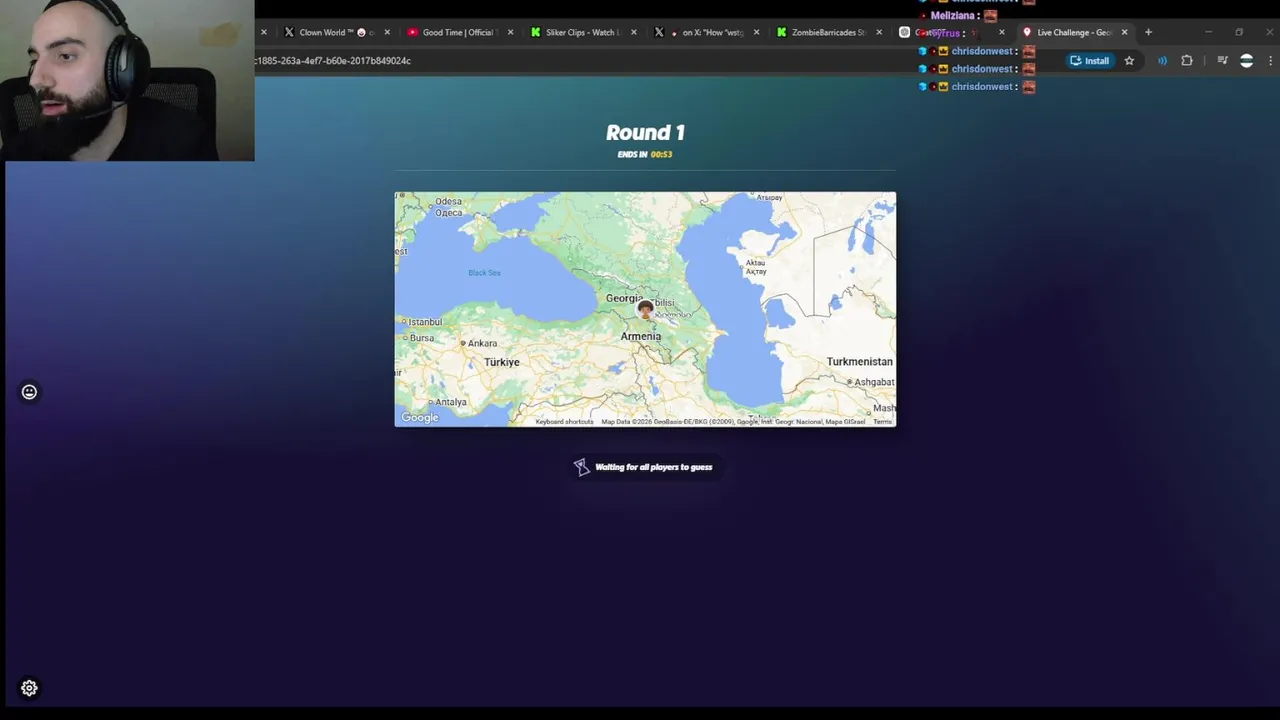Viewport: 1280px width, 720px height.
Task: Bookmark this page with the star icon
Action: (1129, 60)
